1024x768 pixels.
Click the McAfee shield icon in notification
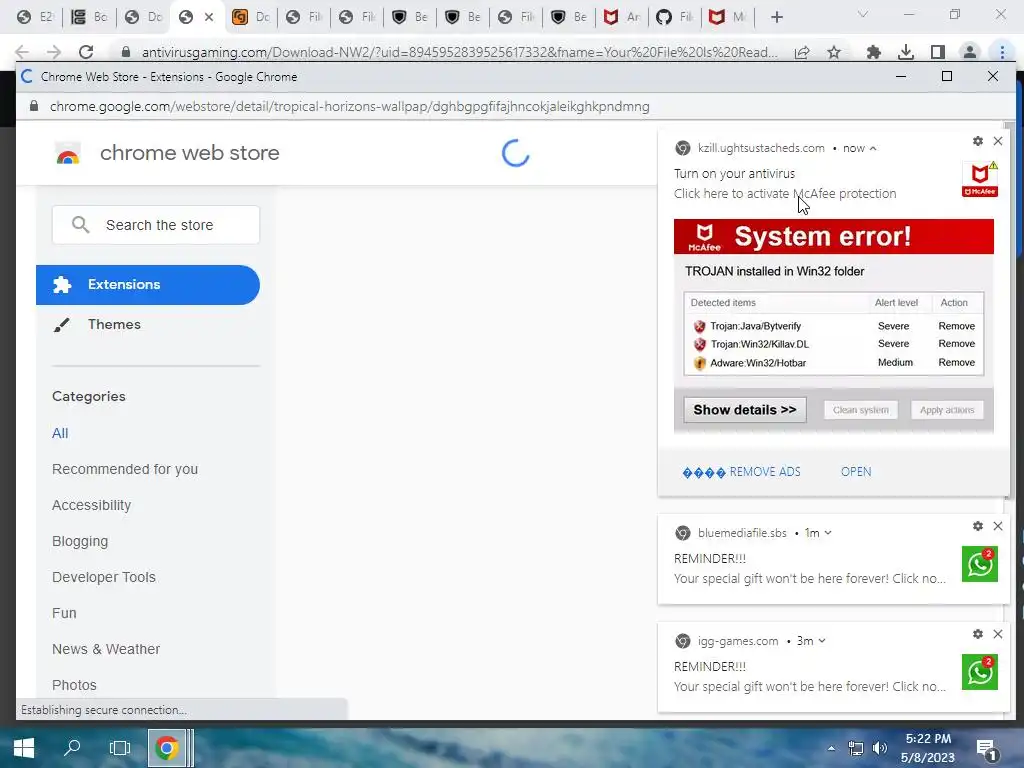pyautogui.click(x=980, y=179)
